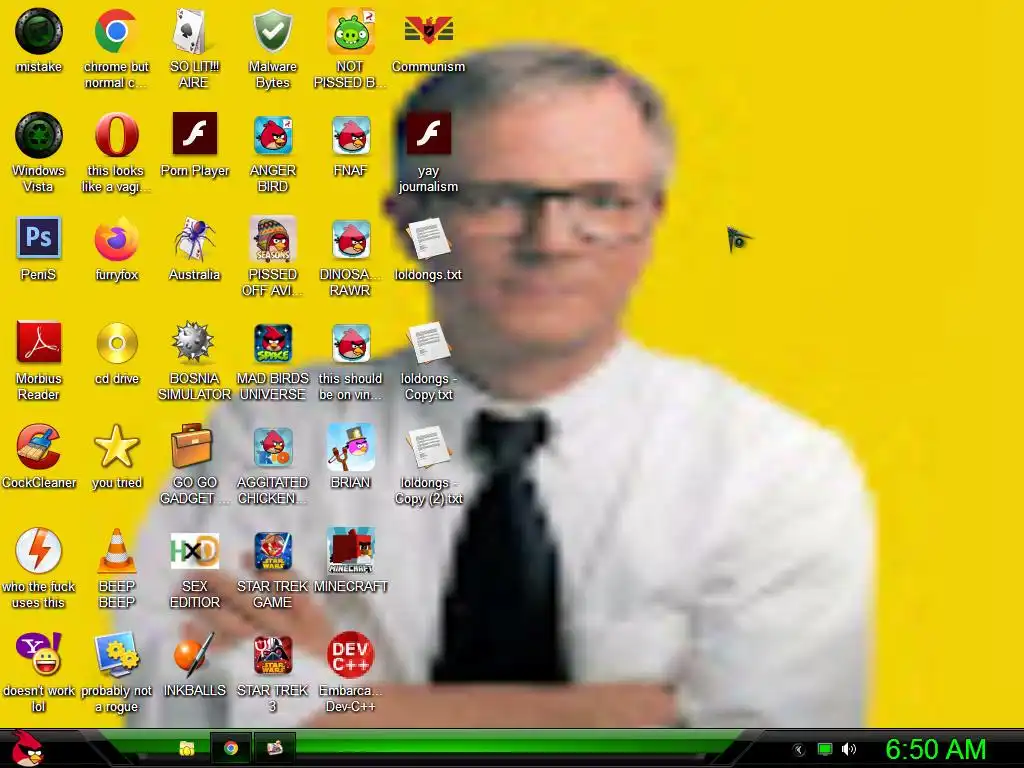Open the 'BOSNIA SIMULATOR' minesweeper icon
The width and height of the screenshot is (1024, 768).
193,342
